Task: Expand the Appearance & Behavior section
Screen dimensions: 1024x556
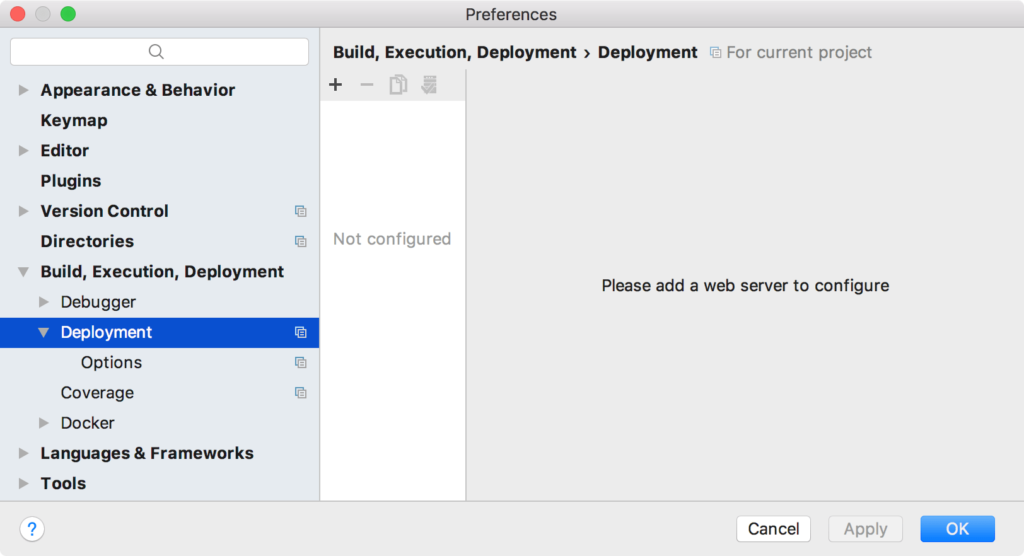Action: pos(24,90)
